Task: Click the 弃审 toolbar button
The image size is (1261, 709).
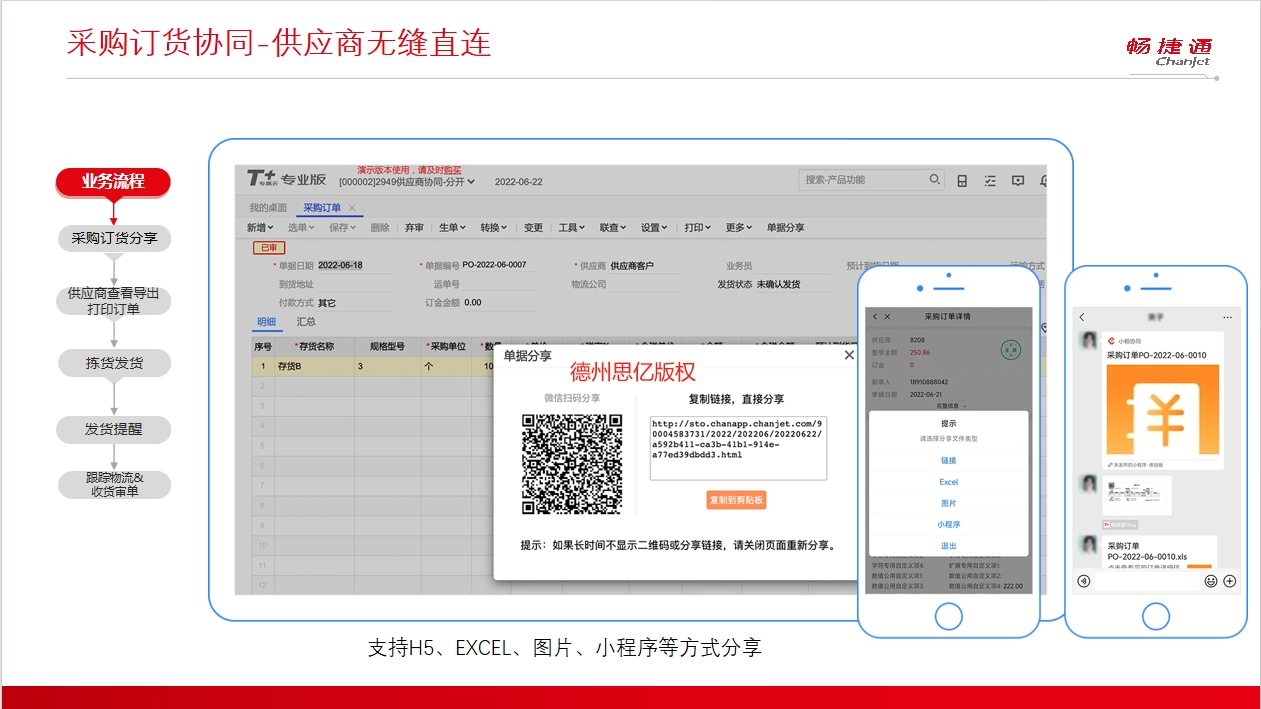Action: (414, 228)
